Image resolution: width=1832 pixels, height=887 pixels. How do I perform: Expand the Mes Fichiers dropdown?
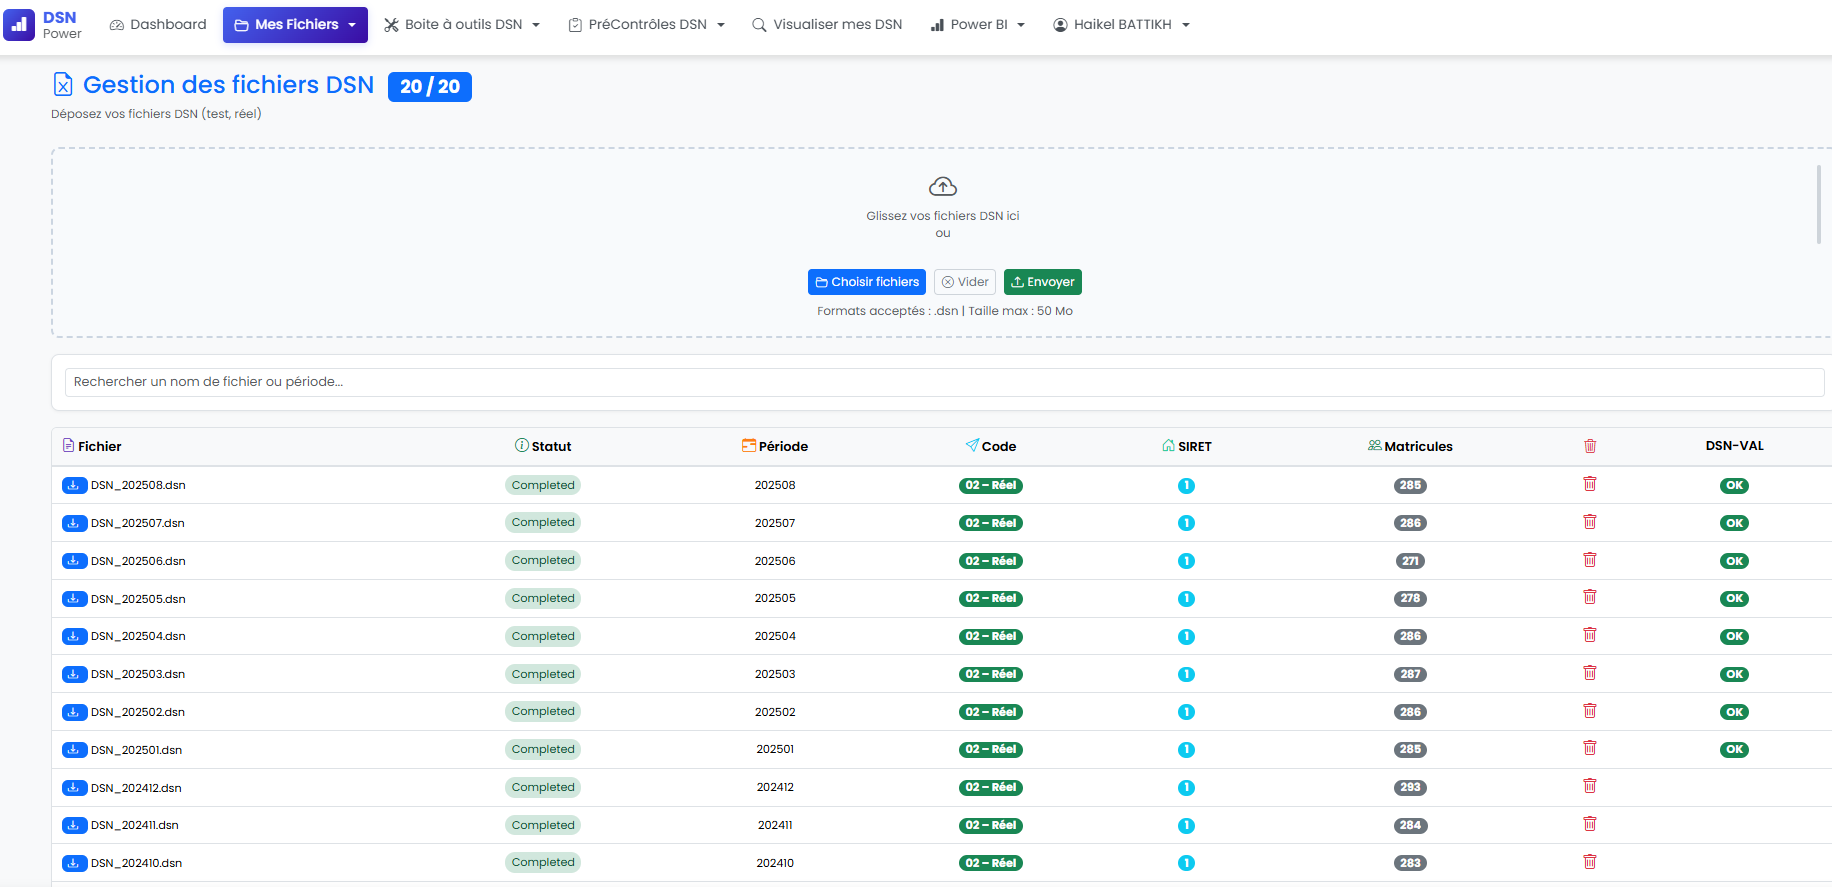coord(295,25)
